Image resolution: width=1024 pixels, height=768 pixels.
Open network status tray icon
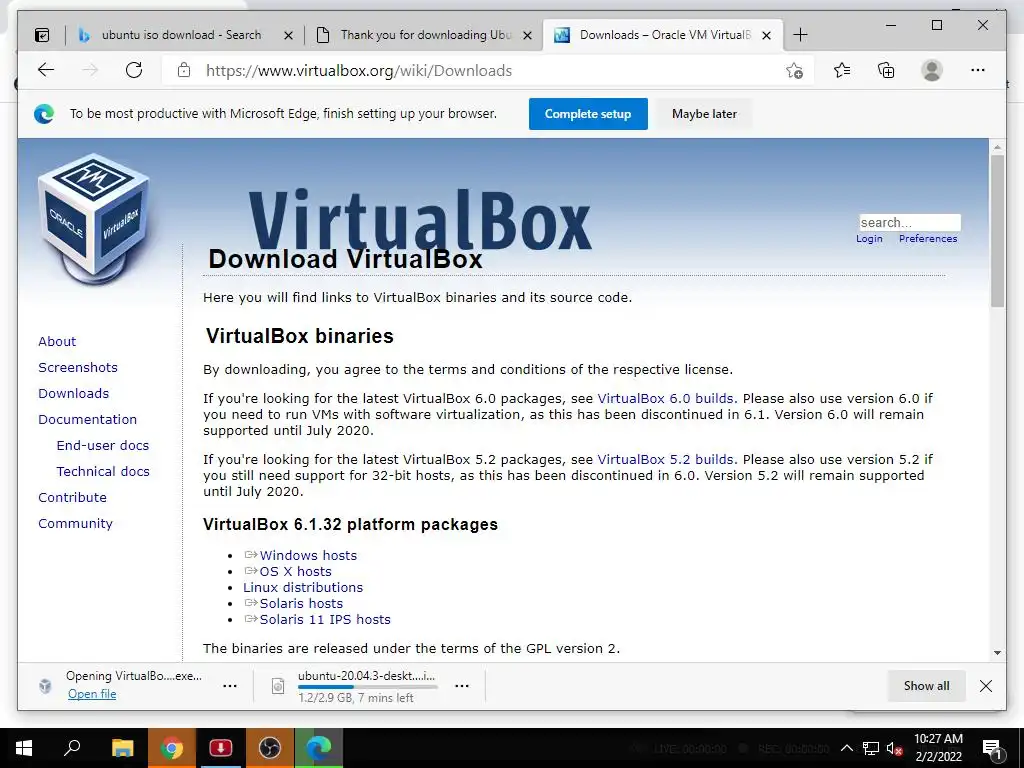pyautogui.click(x=871, y=748)
